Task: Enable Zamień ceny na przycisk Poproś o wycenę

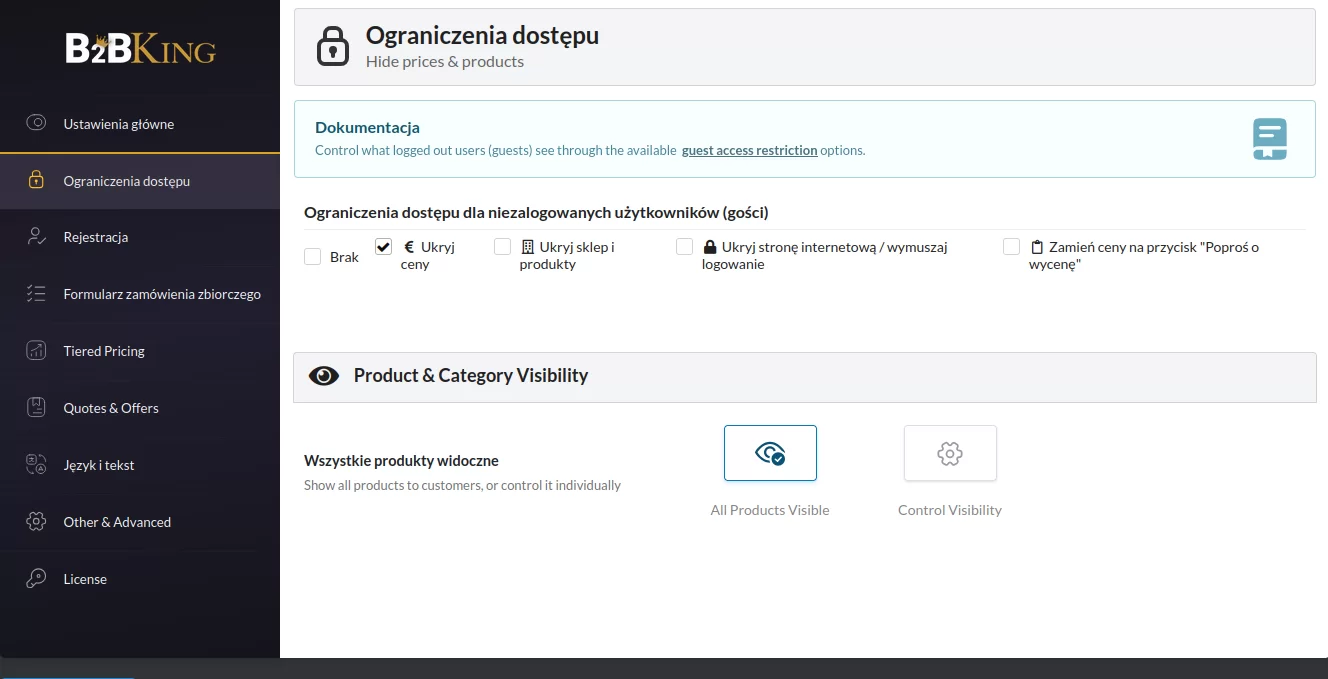Action: click(x=1011, y=247)
